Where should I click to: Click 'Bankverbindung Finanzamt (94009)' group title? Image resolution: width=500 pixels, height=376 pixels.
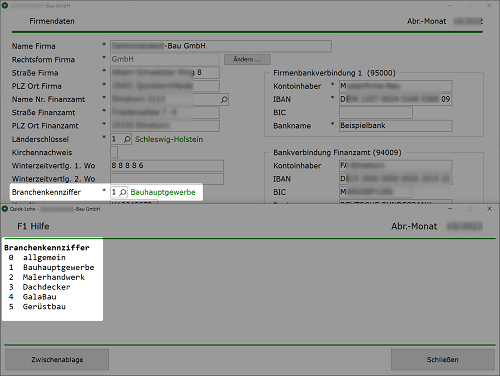coord(337,152)
